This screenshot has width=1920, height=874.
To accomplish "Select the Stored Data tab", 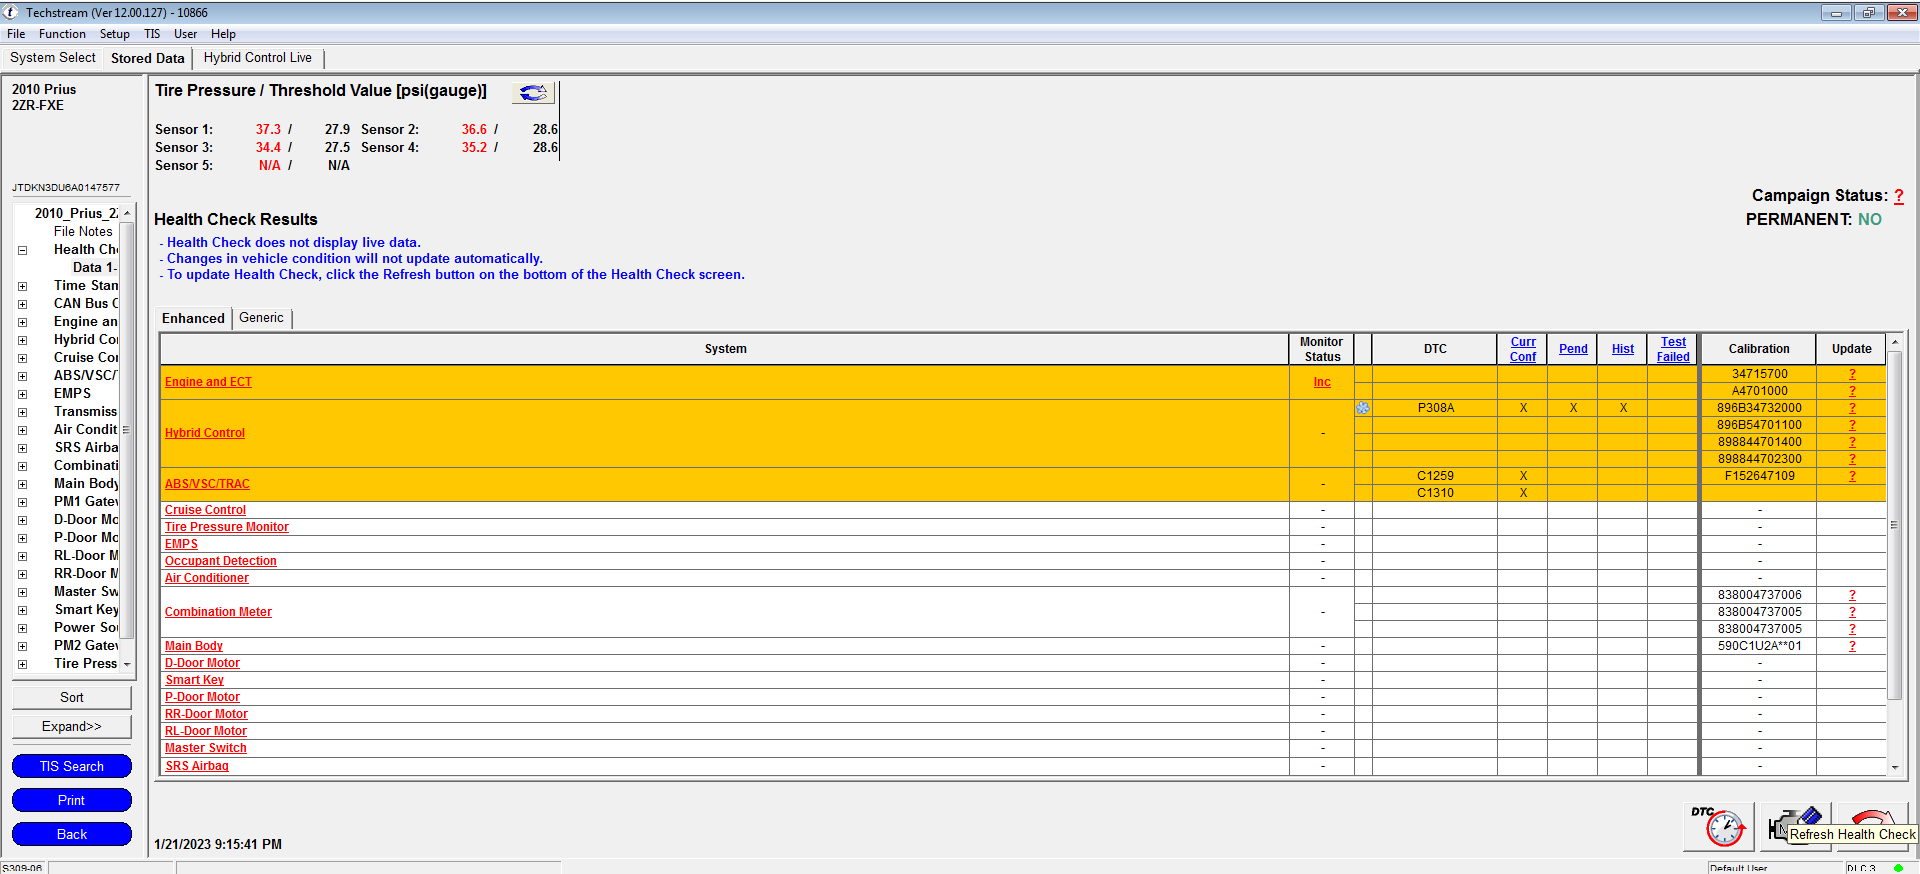I will click(x=148, y=58).
